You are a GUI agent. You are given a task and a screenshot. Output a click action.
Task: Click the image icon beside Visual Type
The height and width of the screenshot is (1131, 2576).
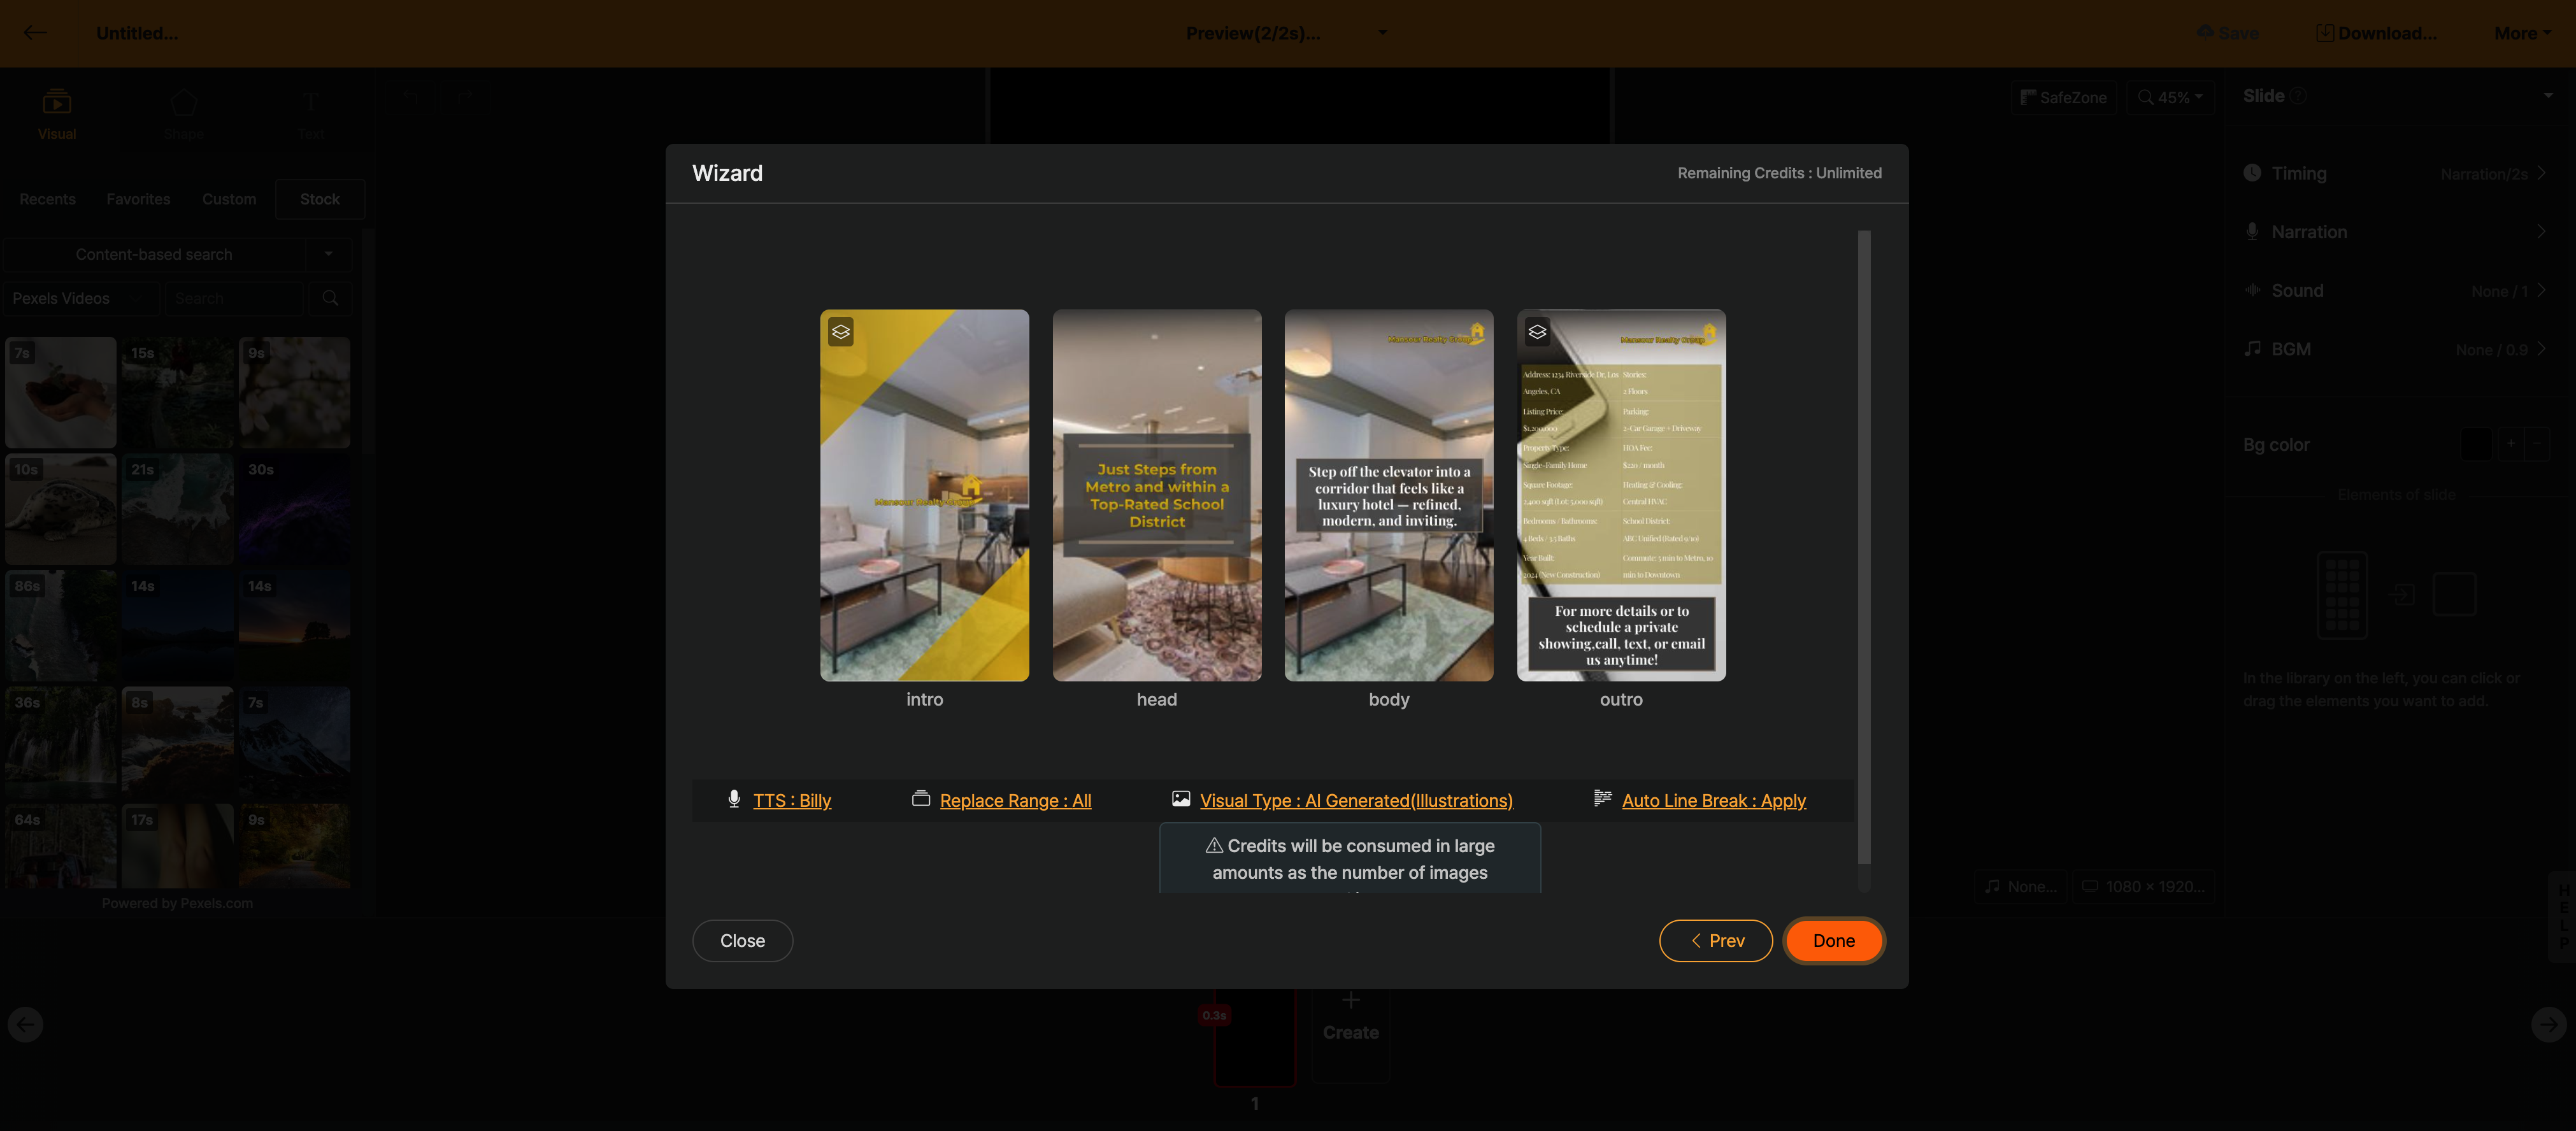point(1181,799)
